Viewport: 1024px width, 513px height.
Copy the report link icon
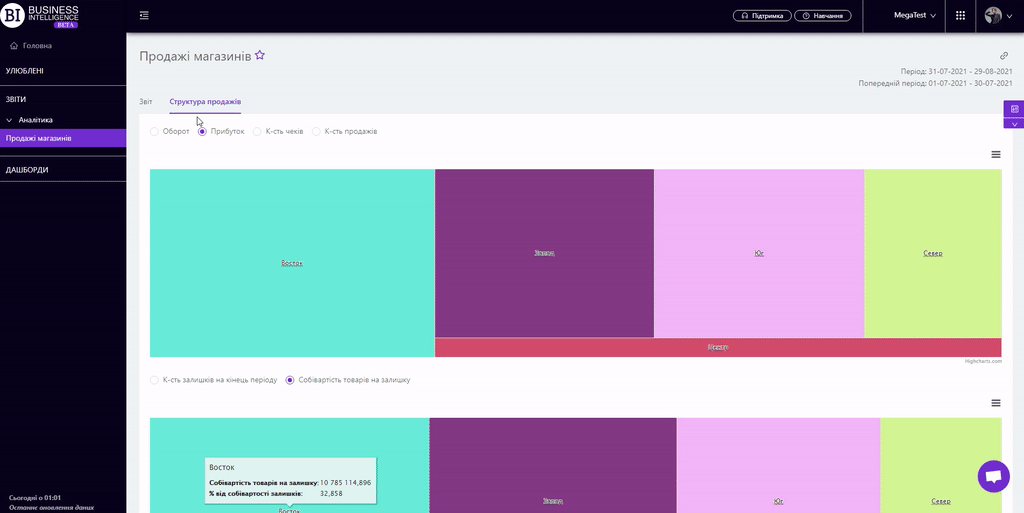coord(1004,56)
